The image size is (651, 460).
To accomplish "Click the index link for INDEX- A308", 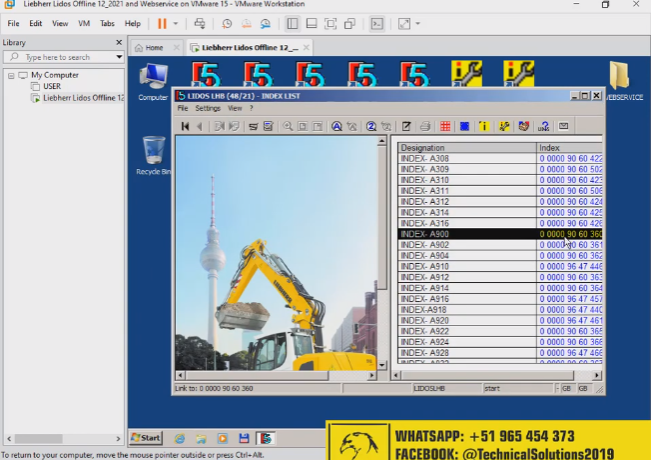I will [570, 158].
